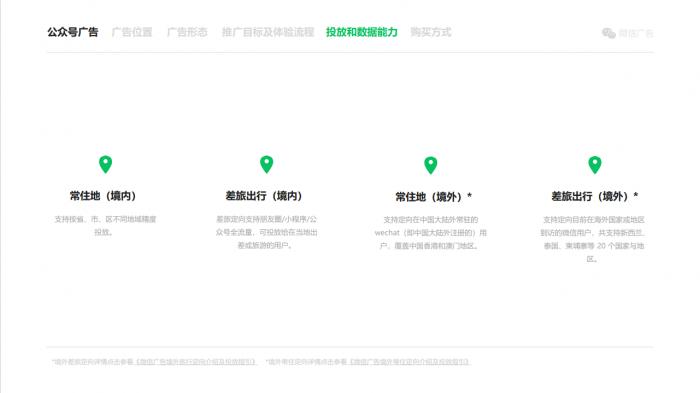Click the pin icon above 差旅出行（境内）
700x393 pixels.
[267, 164]
